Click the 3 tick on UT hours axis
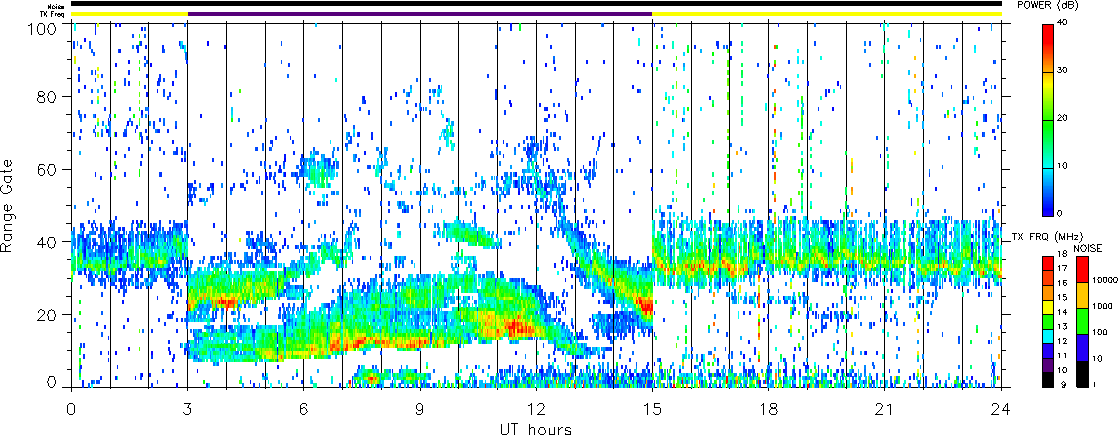The width and height of the screenshot is (1118, 435). tap(188, 407)
